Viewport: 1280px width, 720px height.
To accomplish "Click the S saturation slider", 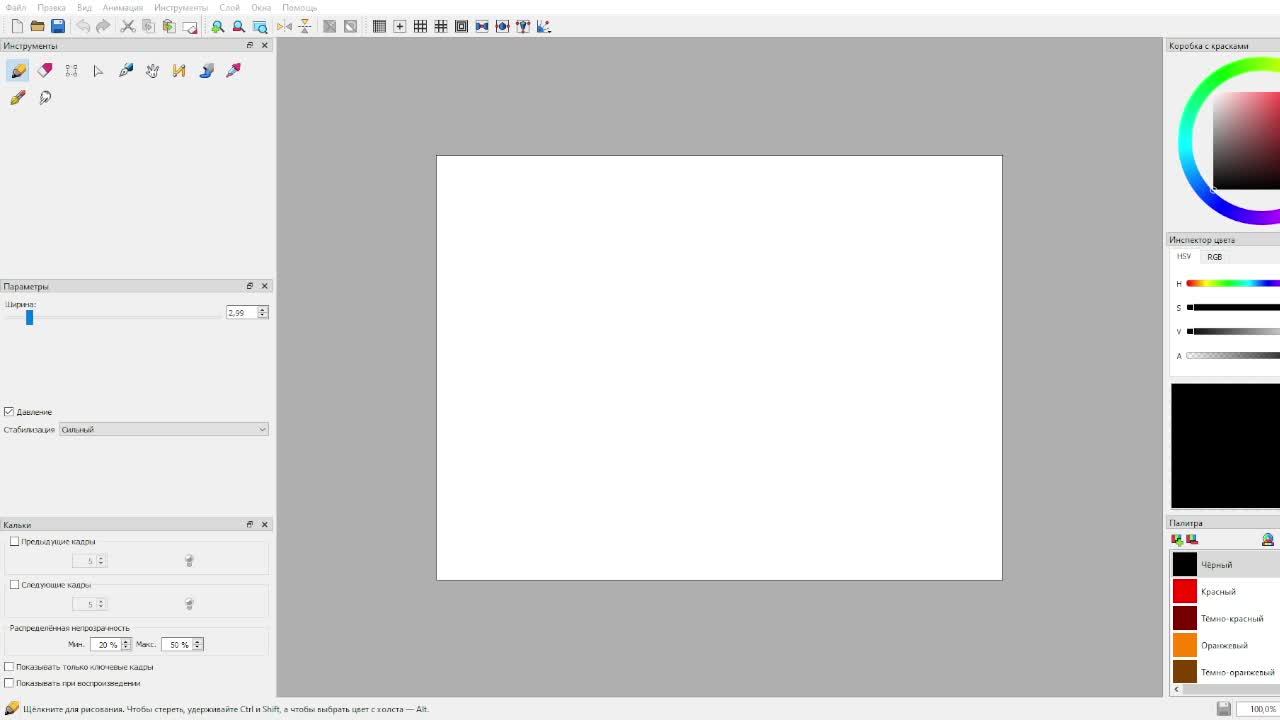I will 1233,308.
